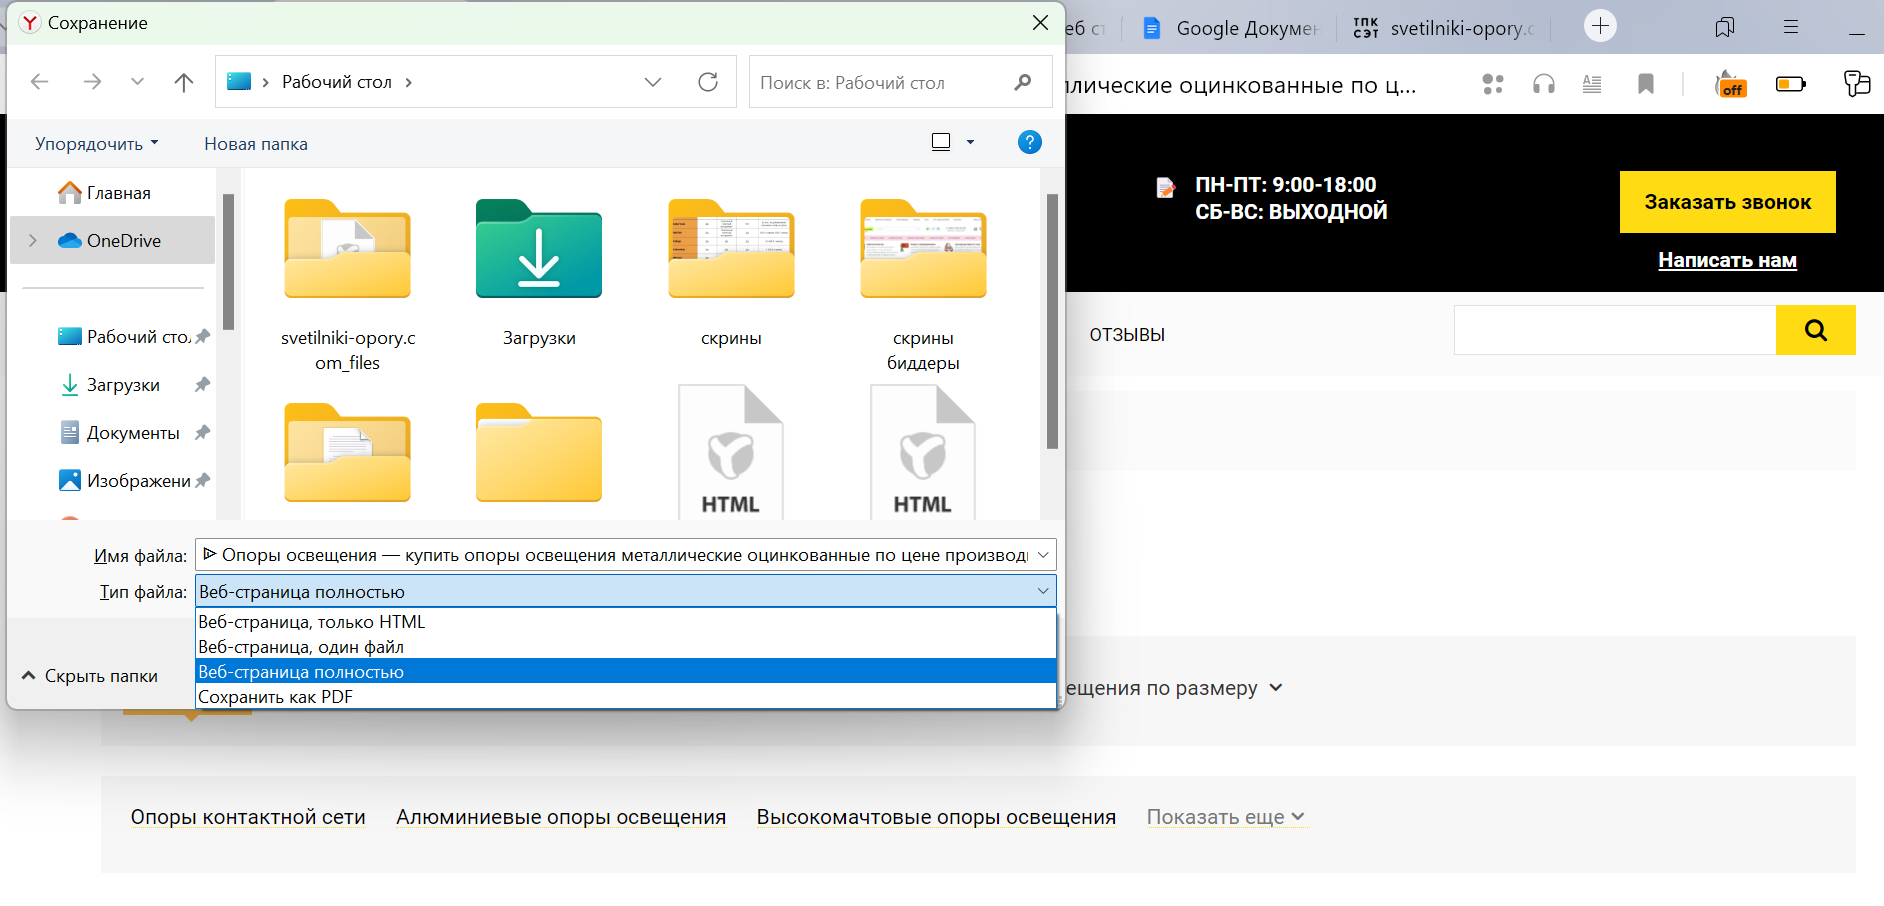This screenshot has width=1884, height=906.
Task: Open the recent locations dropdown arrow
Action: (x=138, y=82)
